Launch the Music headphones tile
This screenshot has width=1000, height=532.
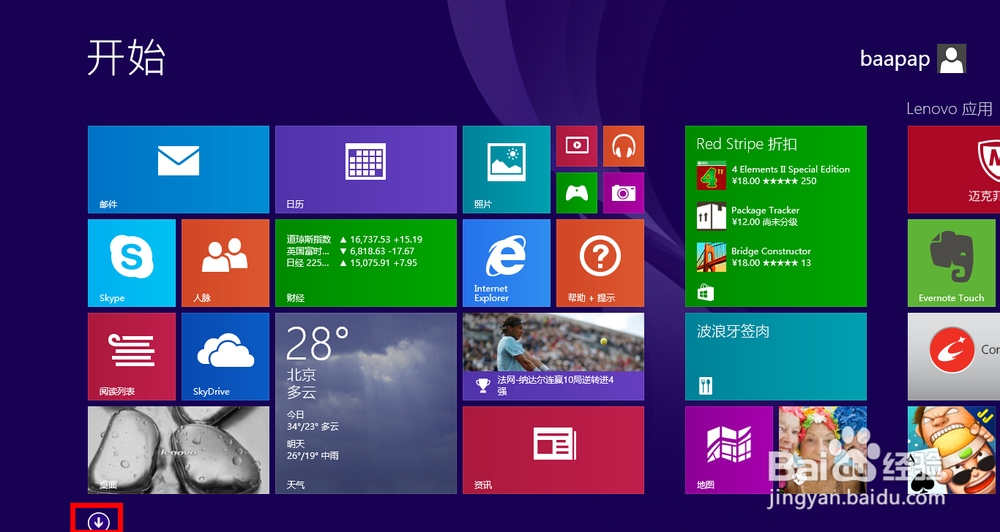click(623, 146)
